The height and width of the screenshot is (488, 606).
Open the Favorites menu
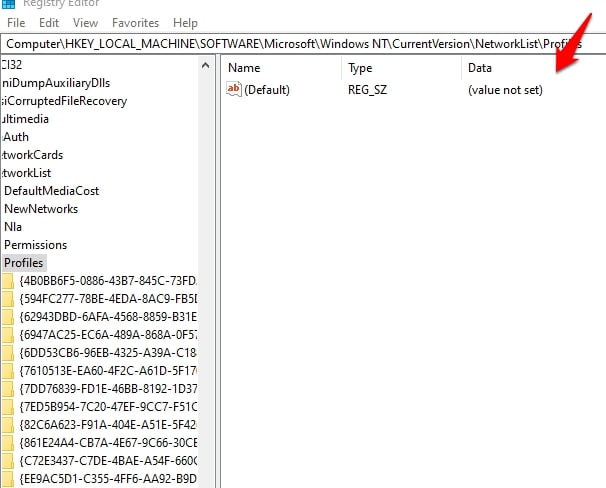[135, 23]
